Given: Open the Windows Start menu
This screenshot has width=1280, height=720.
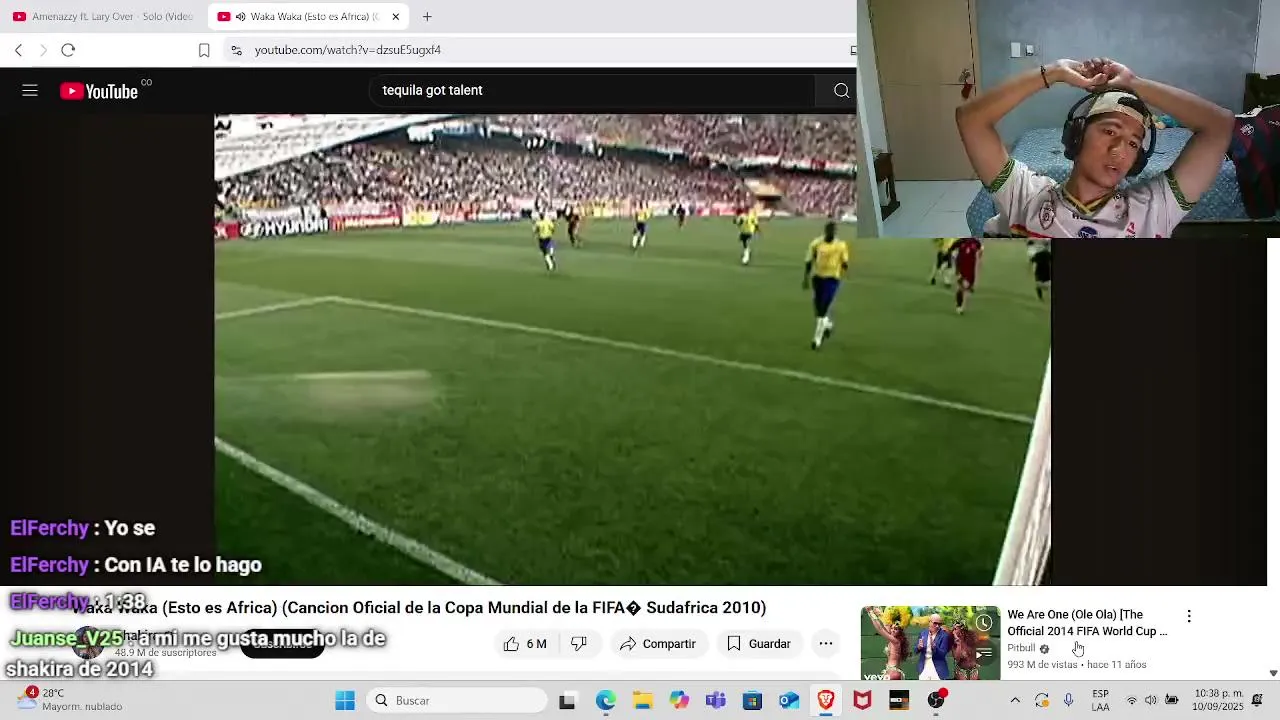Looking at the screenshot, I should [345, 701].
